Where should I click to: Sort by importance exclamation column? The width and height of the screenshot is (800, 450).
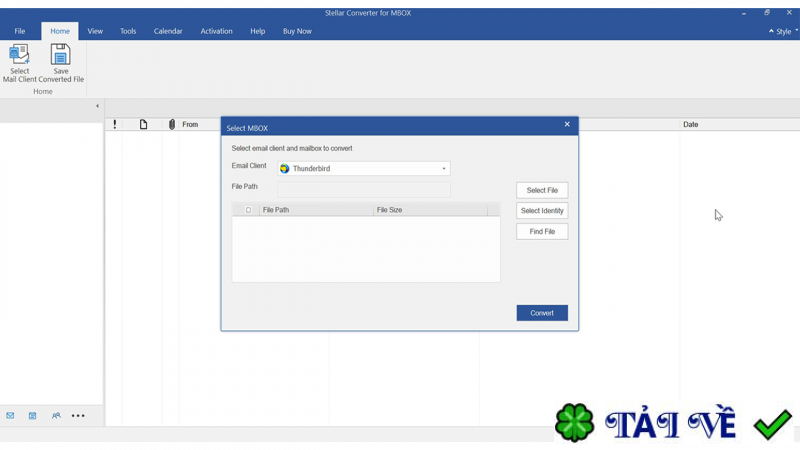[115, 124]
